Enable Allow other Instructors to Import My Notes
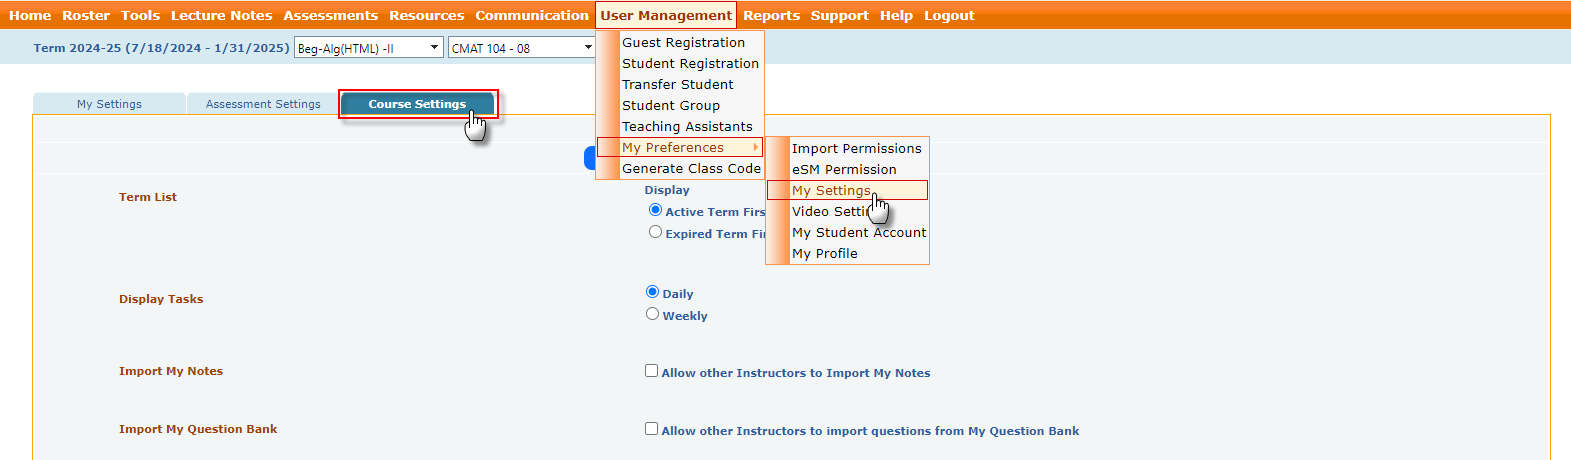Image resolution: width=1571 pixels, height=460 pixels. (652, 371)
